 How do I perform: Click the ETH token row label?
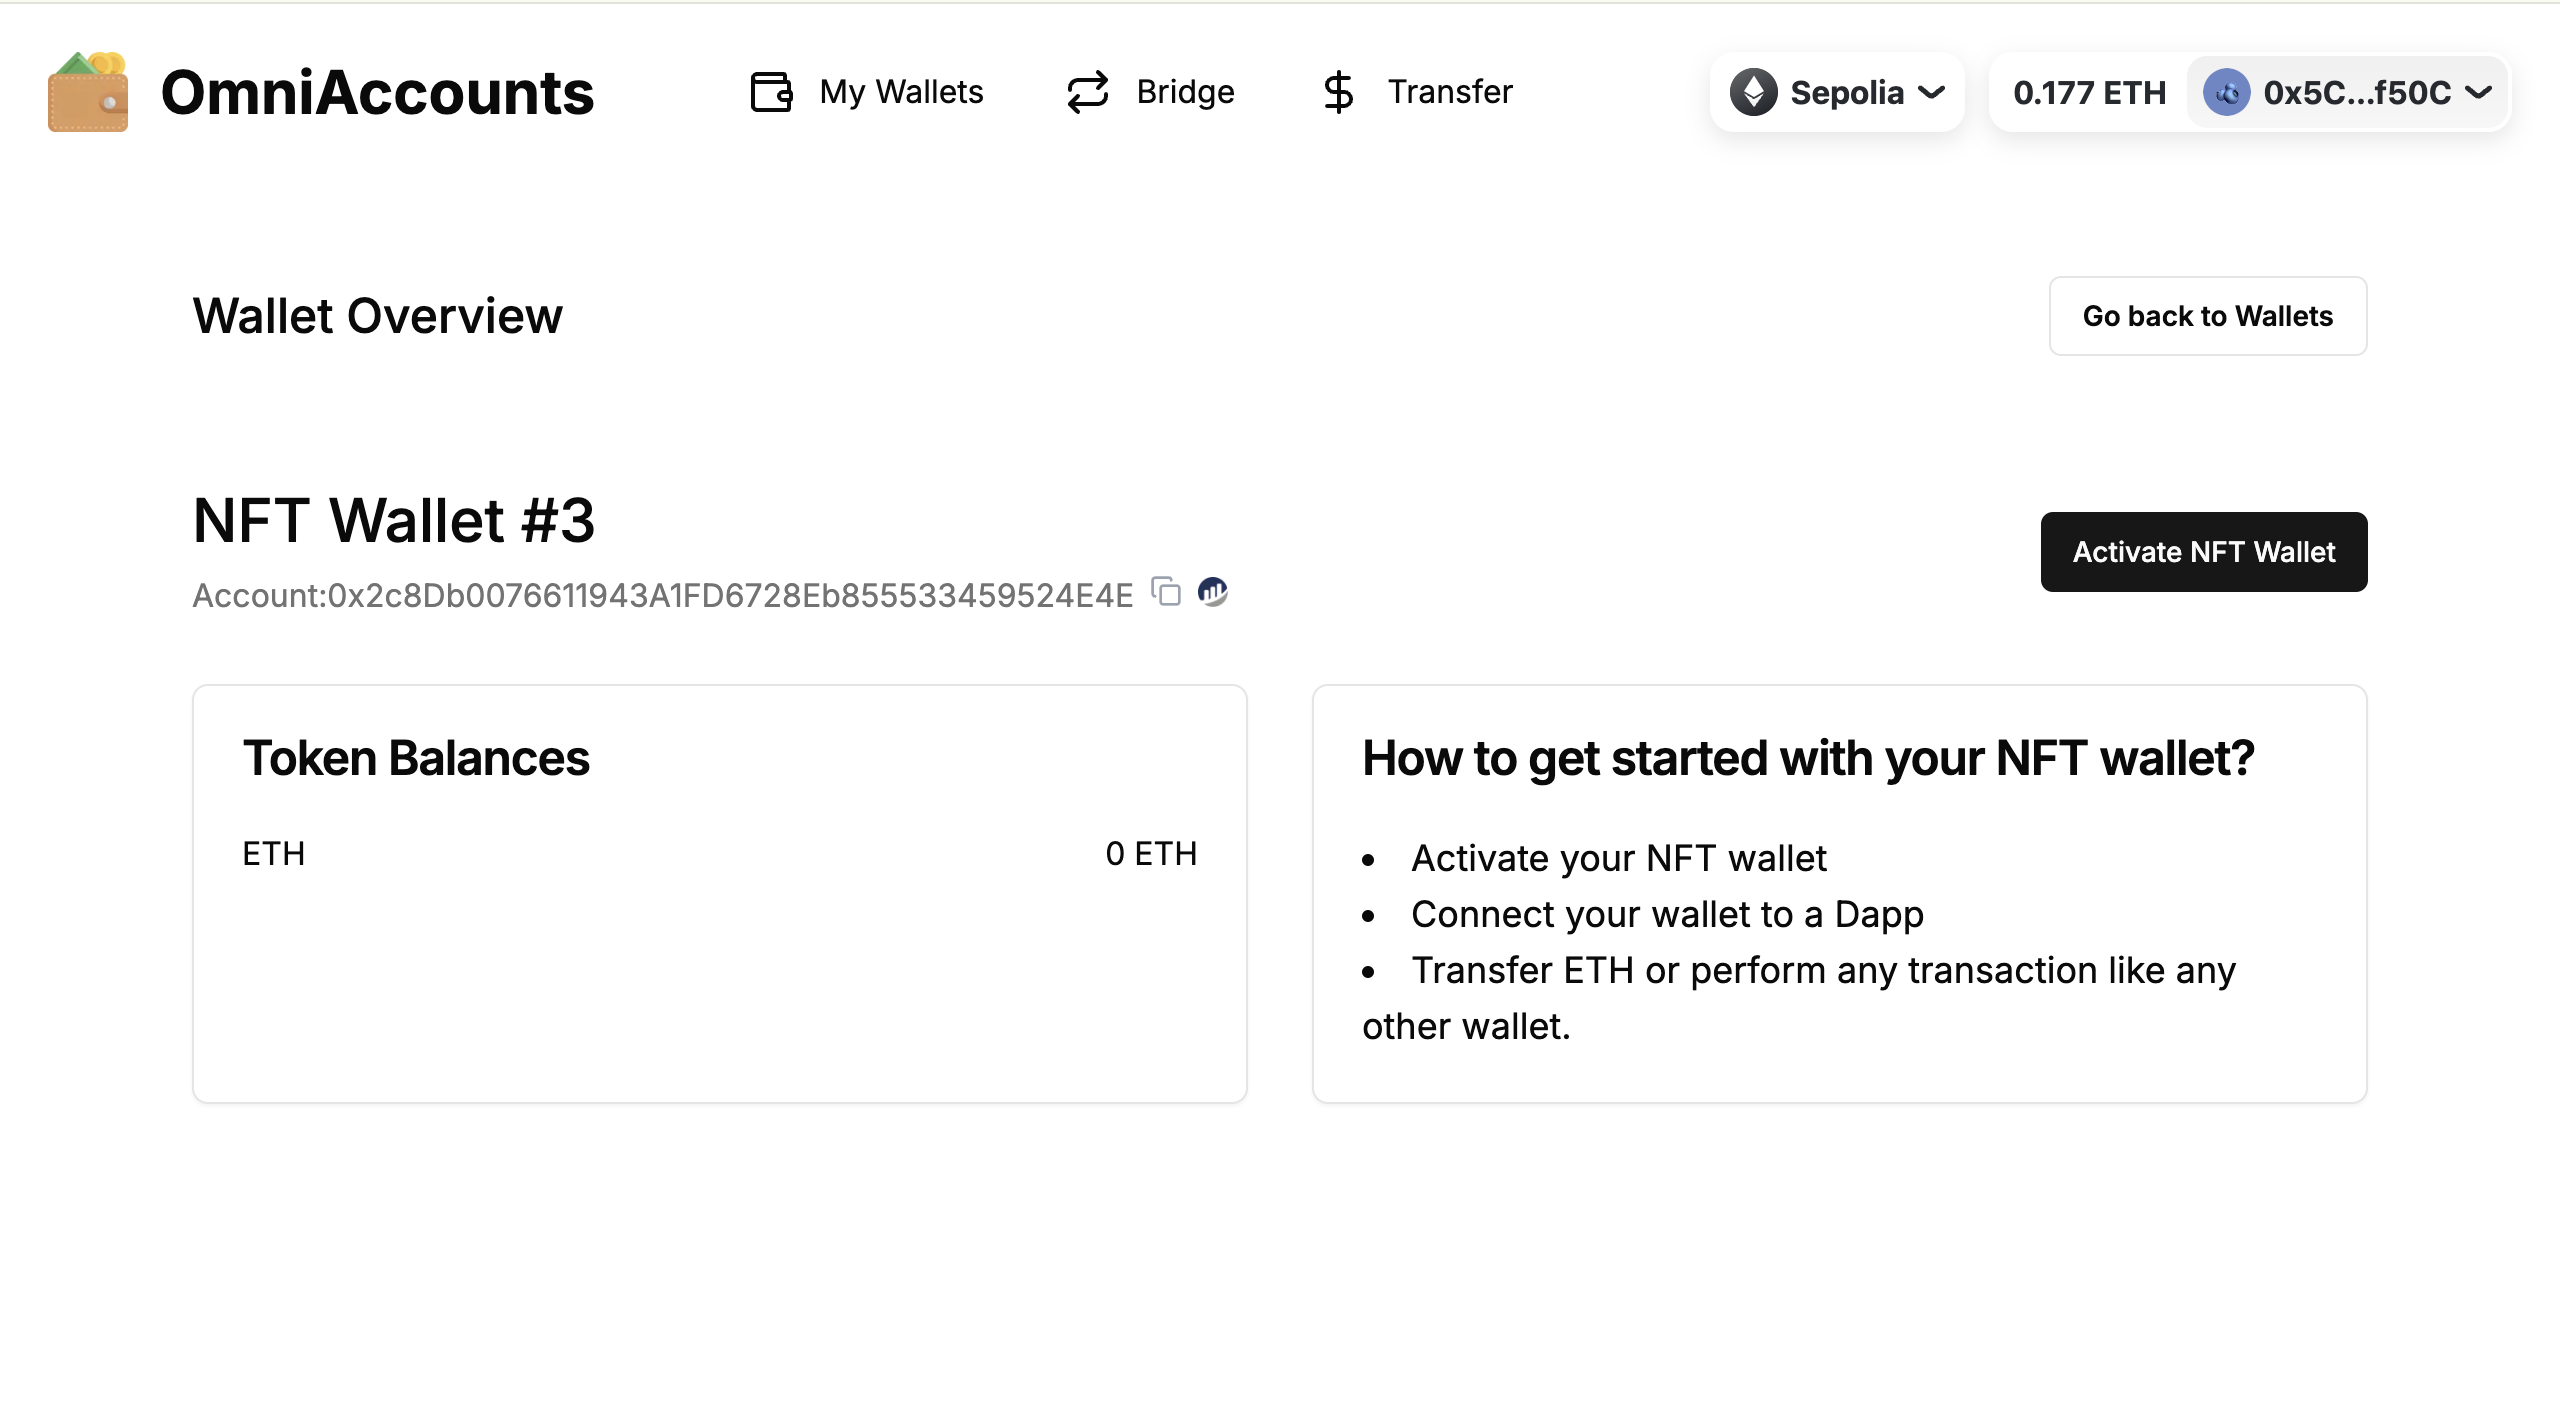point(274,854)
